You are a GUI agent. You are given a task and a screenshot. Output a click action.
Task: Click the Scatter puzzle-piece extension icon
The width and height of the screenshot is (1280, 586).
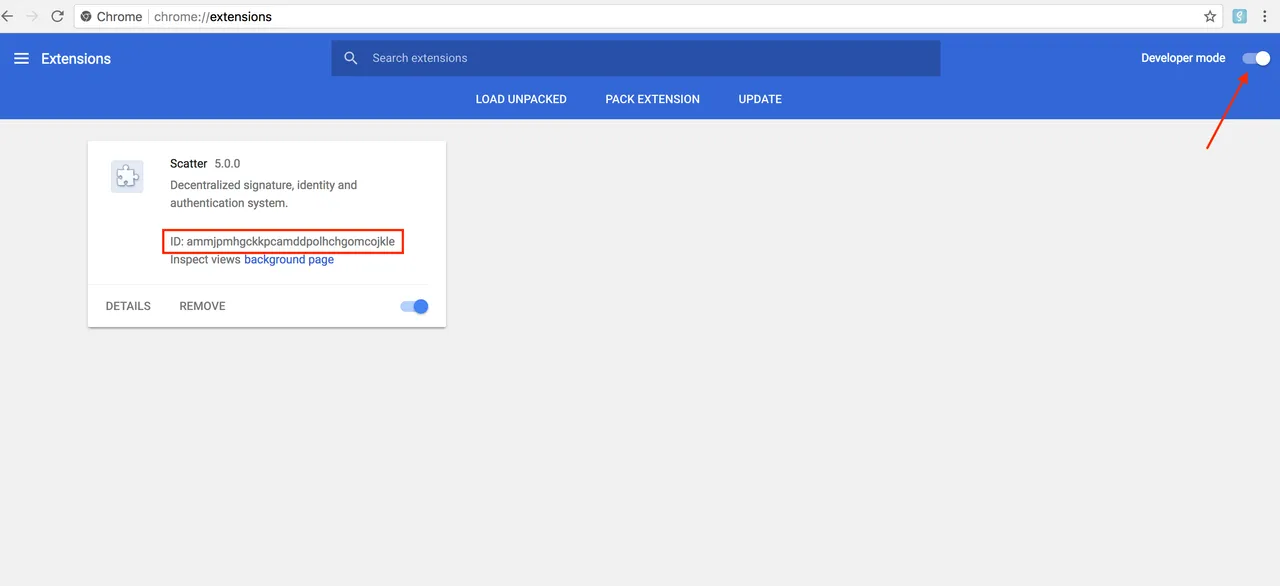coord(127,177)
